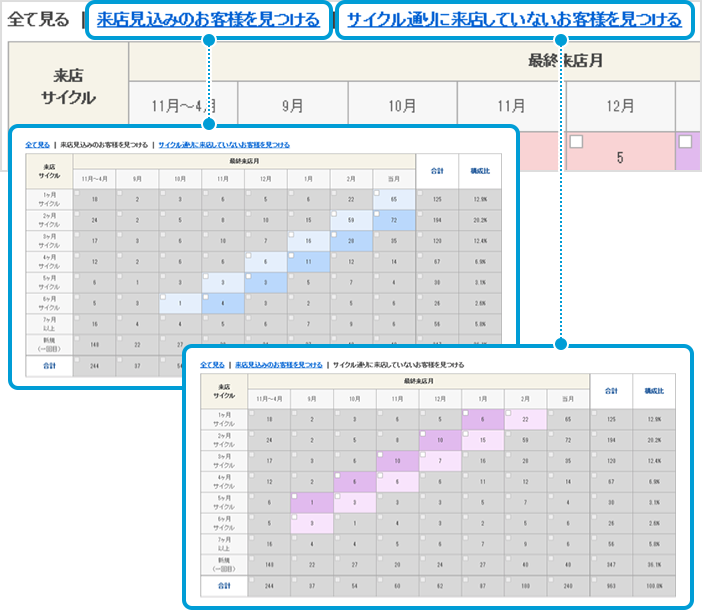702x610 pixels.
Task: Tick the light purple cell showing 7 in the 3ヶ月 row
Action: click(440, 460)
